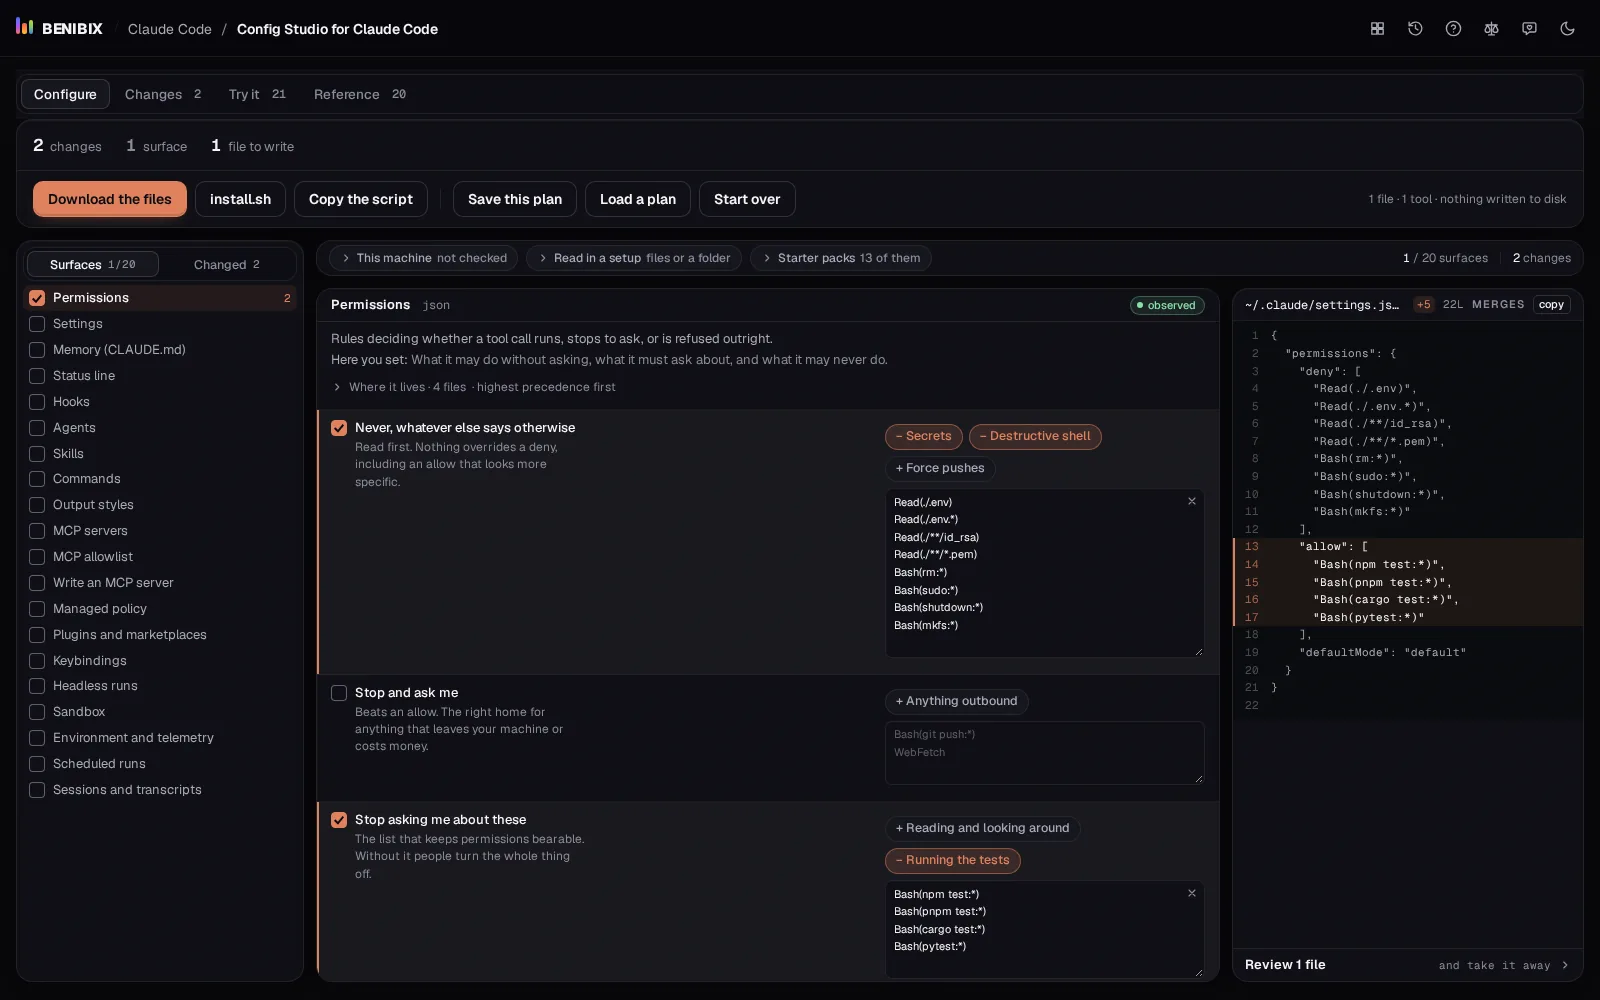1600x1000 pixels.
Task: Click Start over button
Action: [x=747, y=199]
